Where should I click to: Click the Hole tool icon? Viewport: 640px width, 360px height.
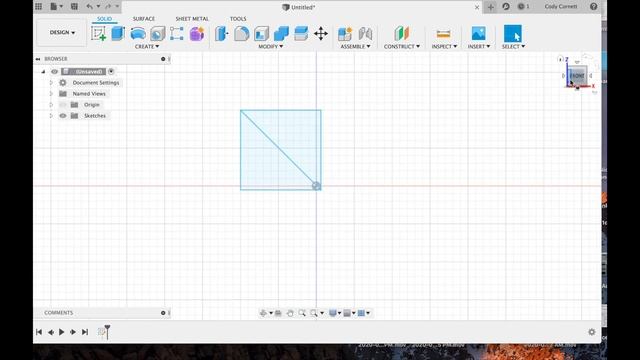click(x=158, y=34)
